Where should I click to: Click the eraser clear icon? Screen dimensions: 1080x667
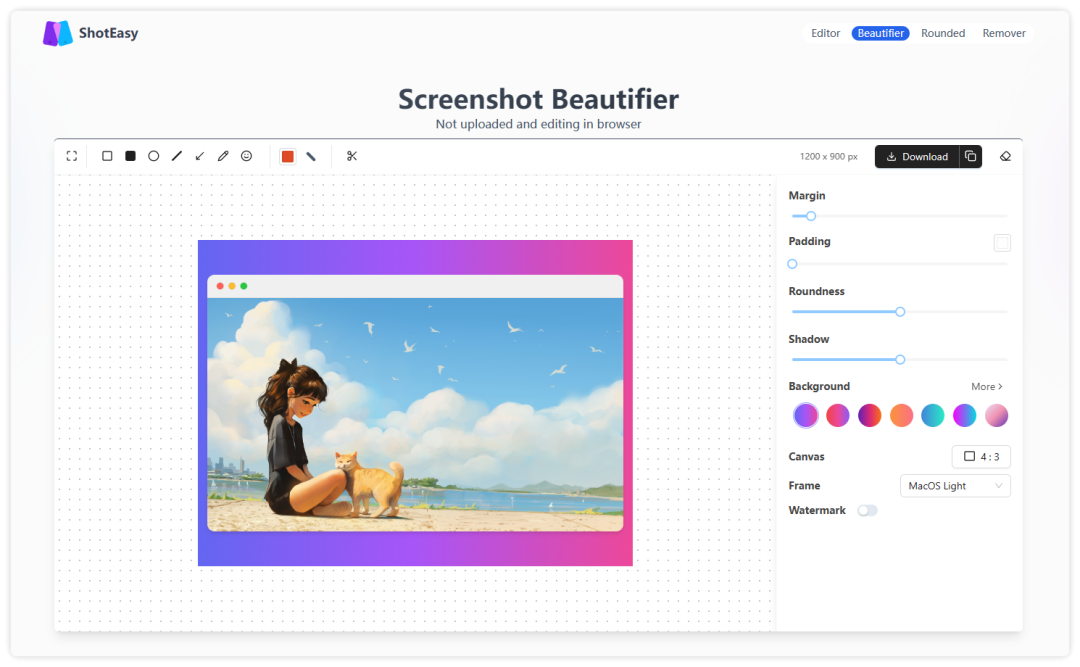(x=1006, y=156)
